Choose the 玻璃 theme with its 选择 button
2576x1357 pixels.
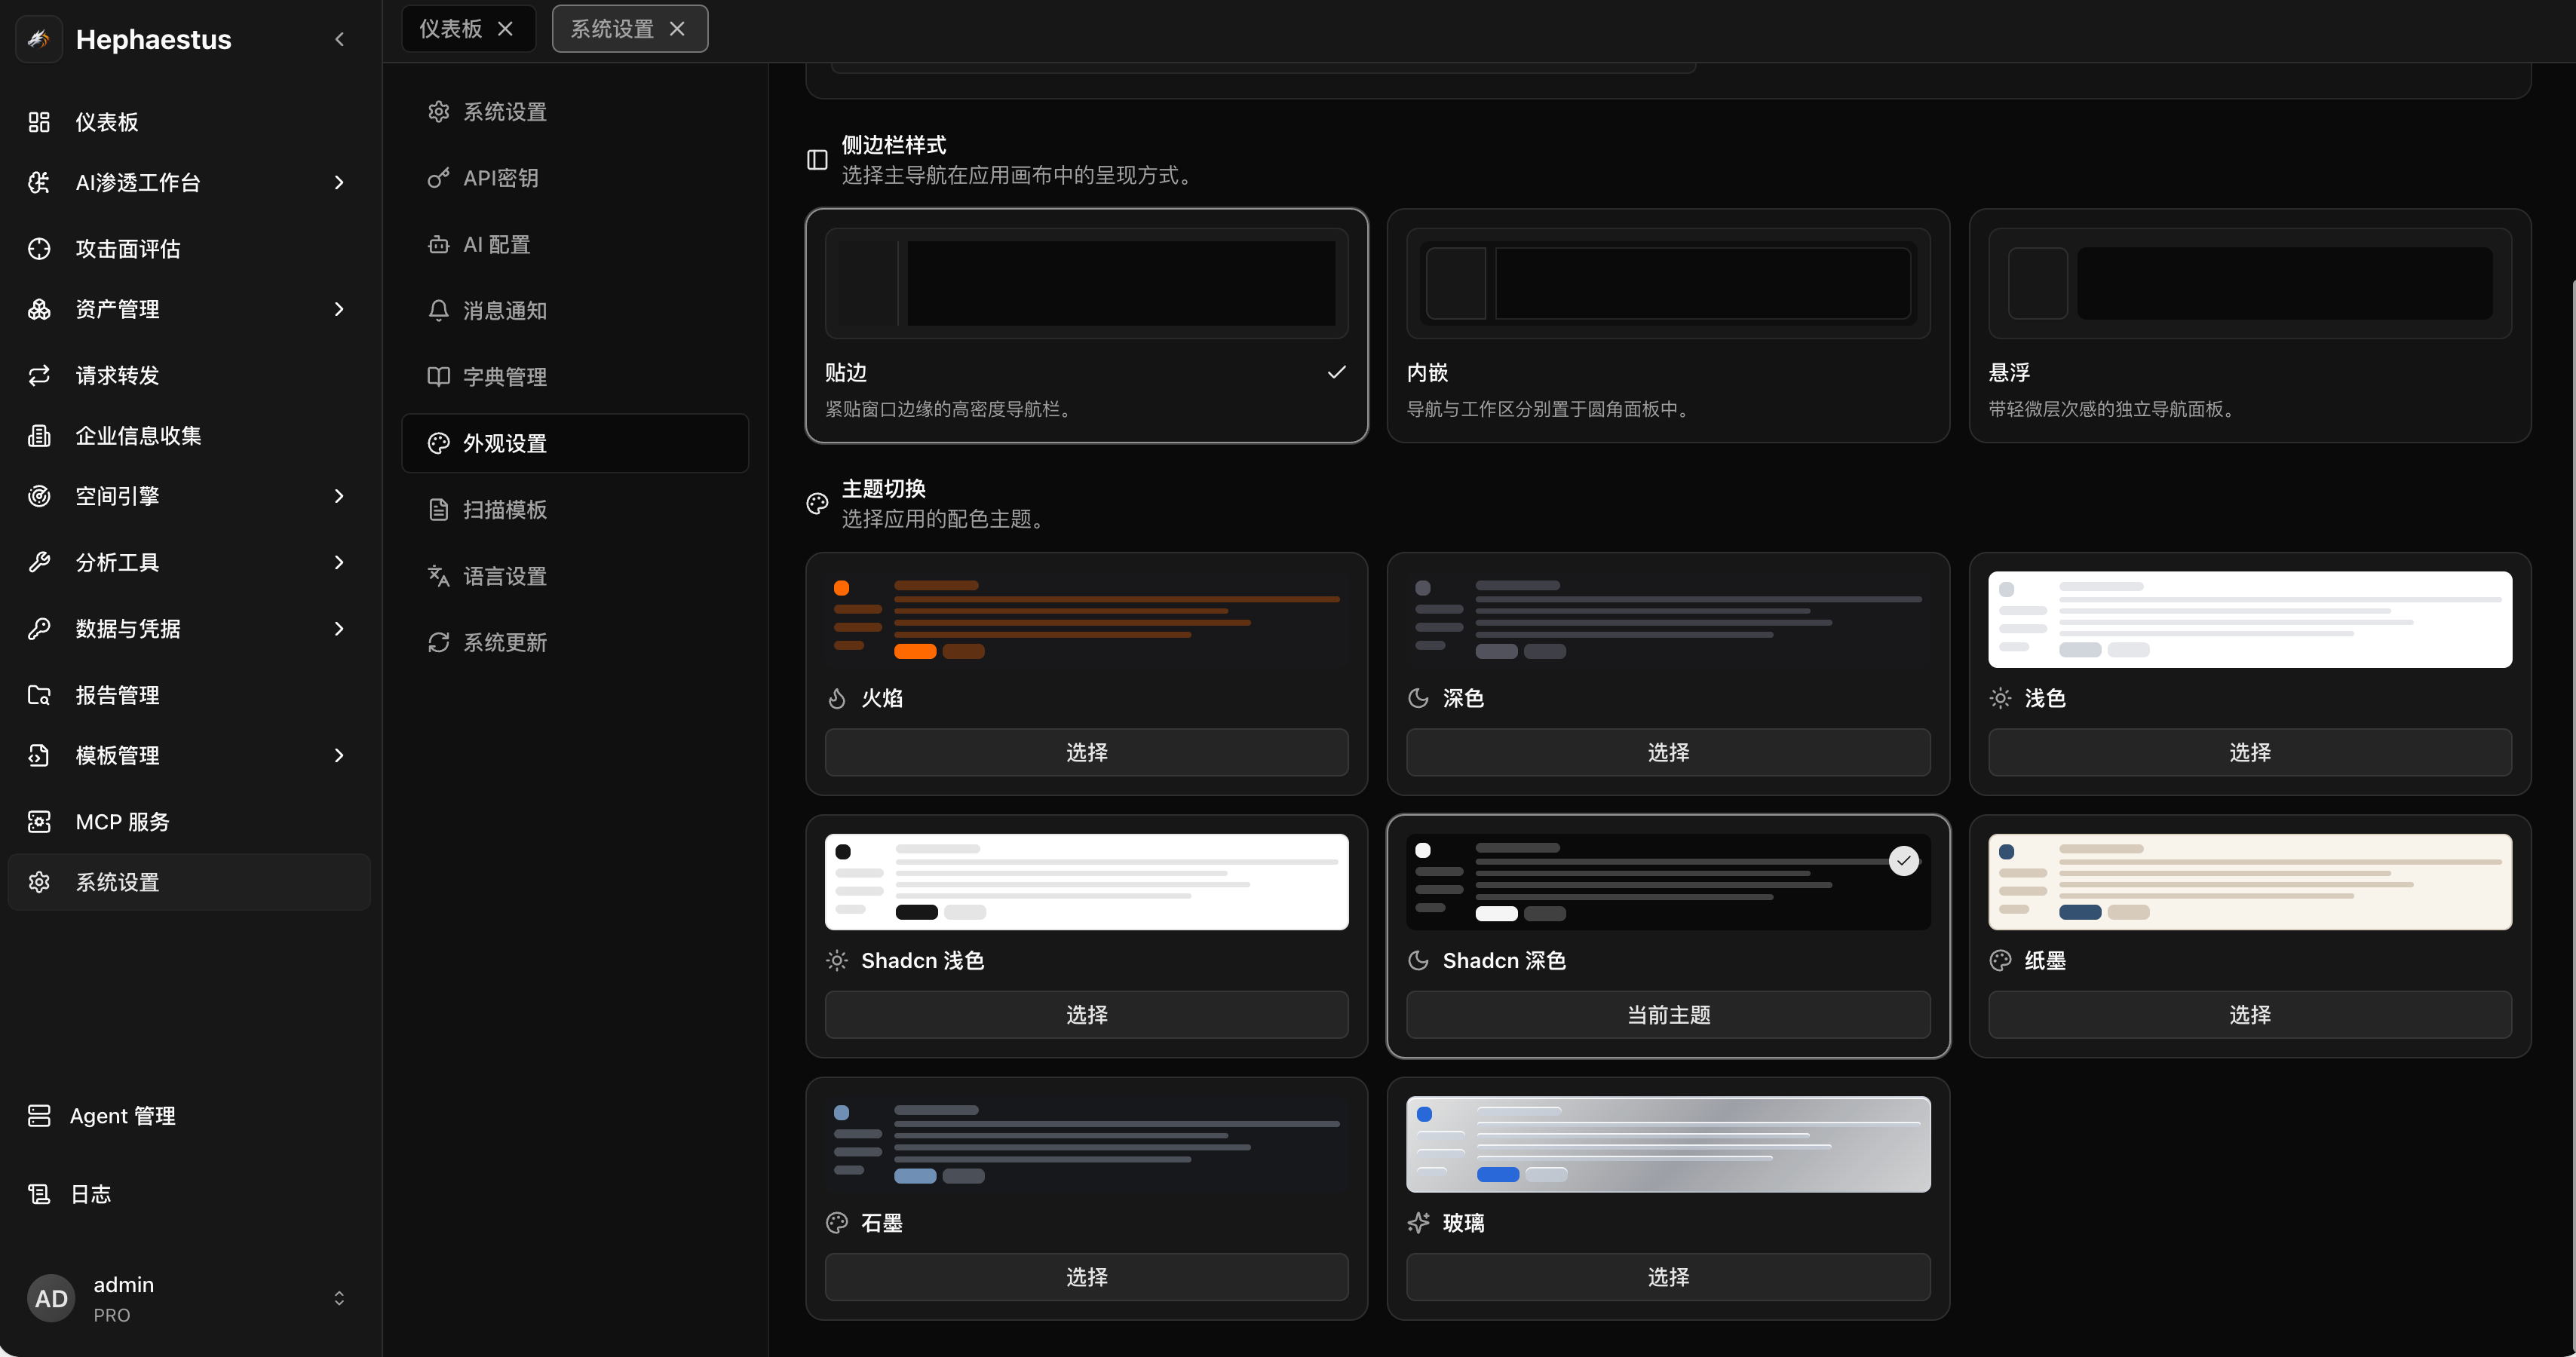click(x=1667, y=1277)
